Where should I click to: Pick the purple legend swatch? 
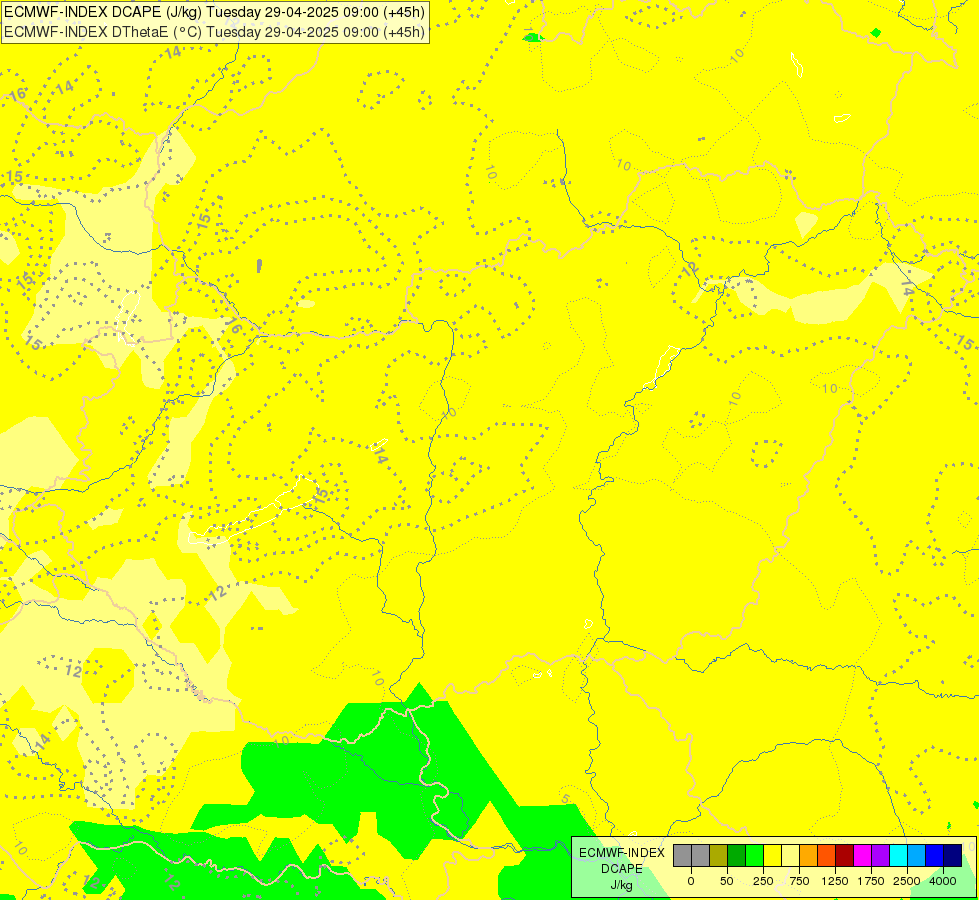click(x=880, y=856)
